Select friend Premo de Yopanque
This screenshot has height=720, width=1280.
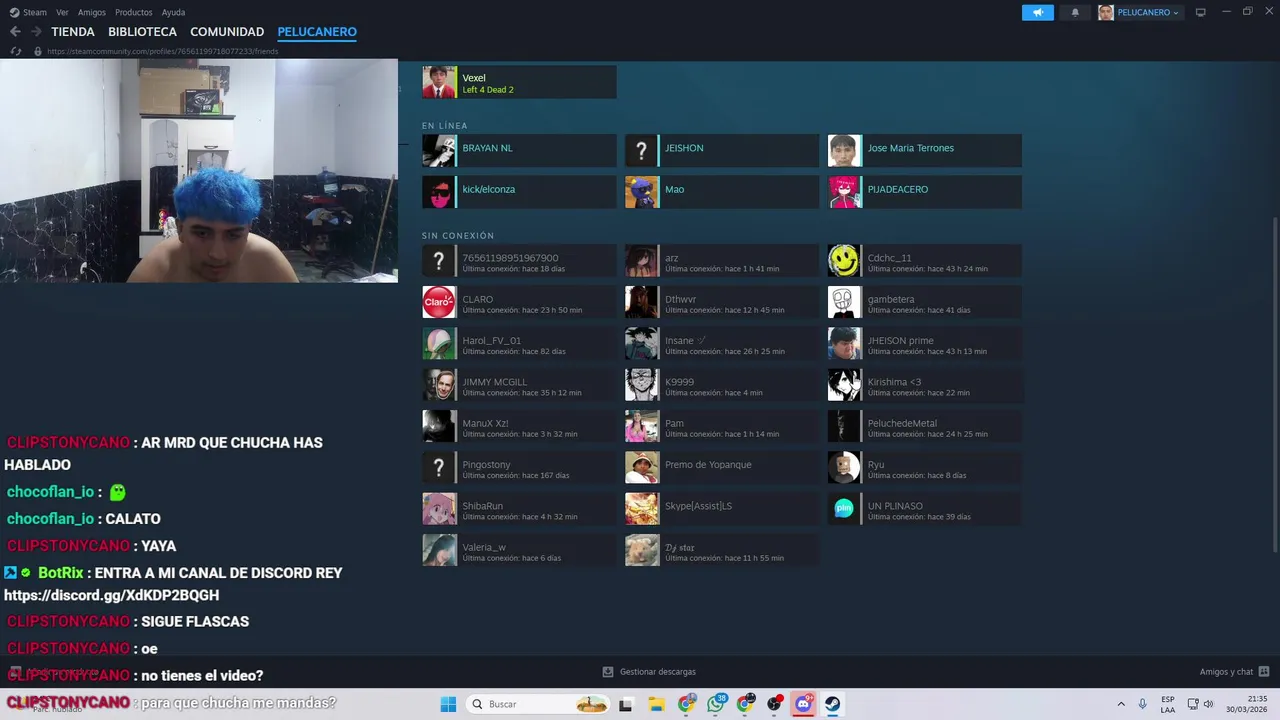[x=722, y=468]
